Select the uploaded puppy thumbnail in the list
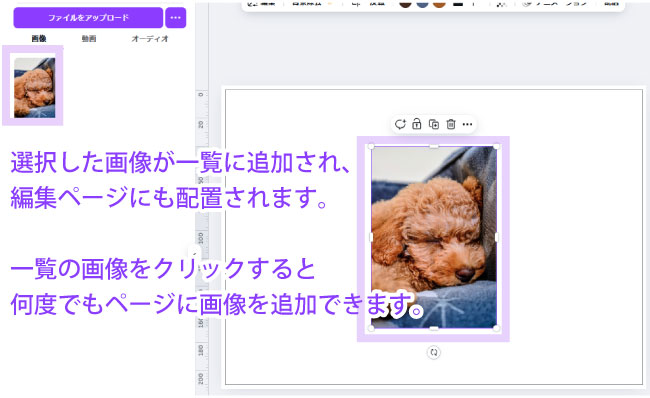This screenshot has height=398, width=650. (x=34, y=87)
